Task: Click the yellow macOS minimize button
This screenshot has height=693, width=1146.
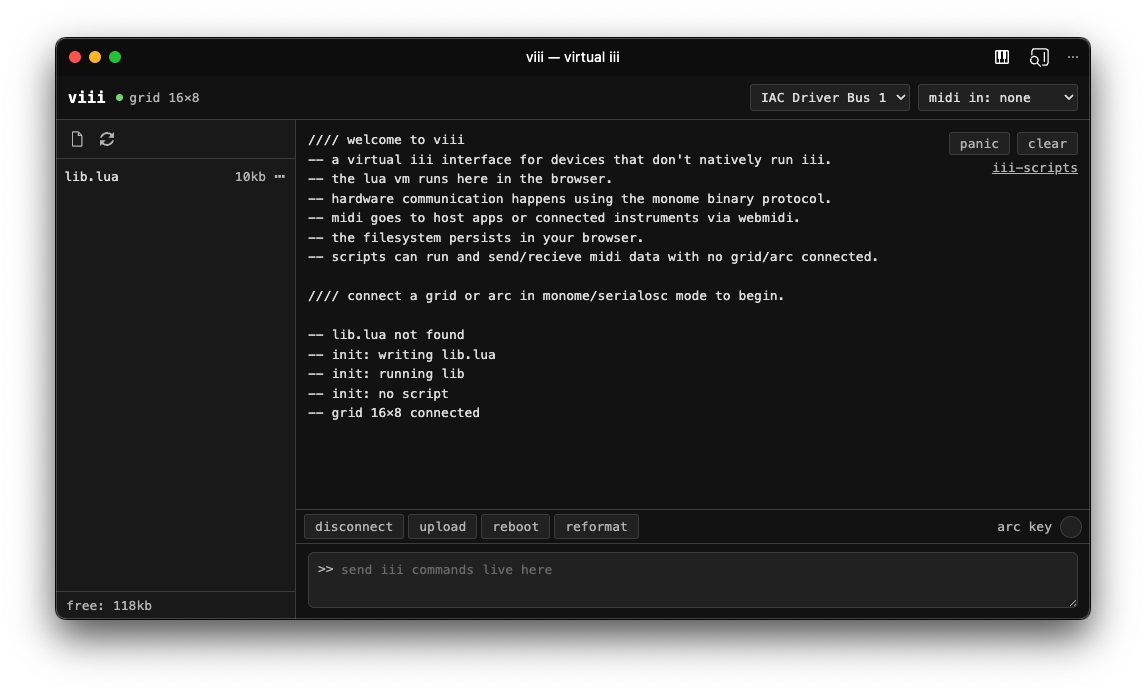Action: [95, 57]
